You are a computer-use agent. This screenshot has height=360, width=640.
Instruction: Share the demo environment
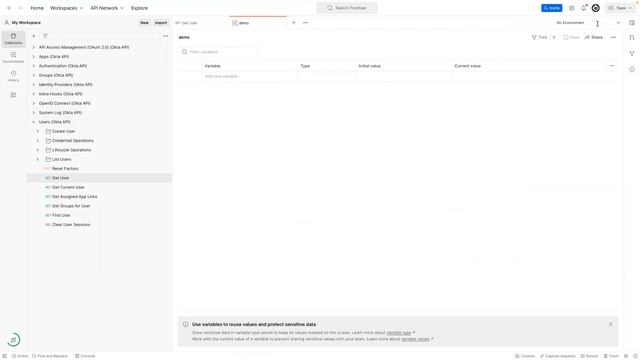coord(593,37)
